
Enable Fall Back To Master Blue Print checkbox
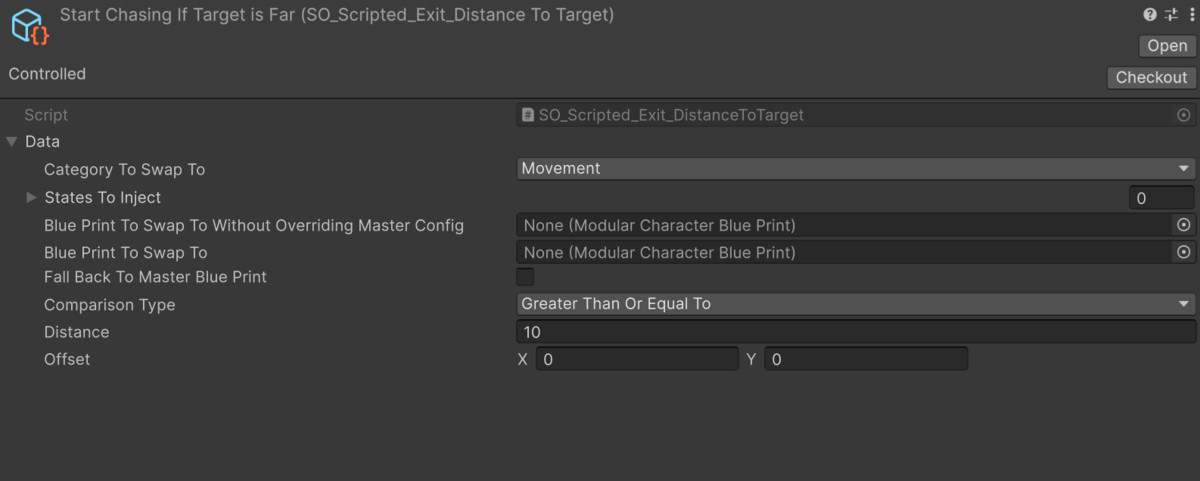pos(525,277)
